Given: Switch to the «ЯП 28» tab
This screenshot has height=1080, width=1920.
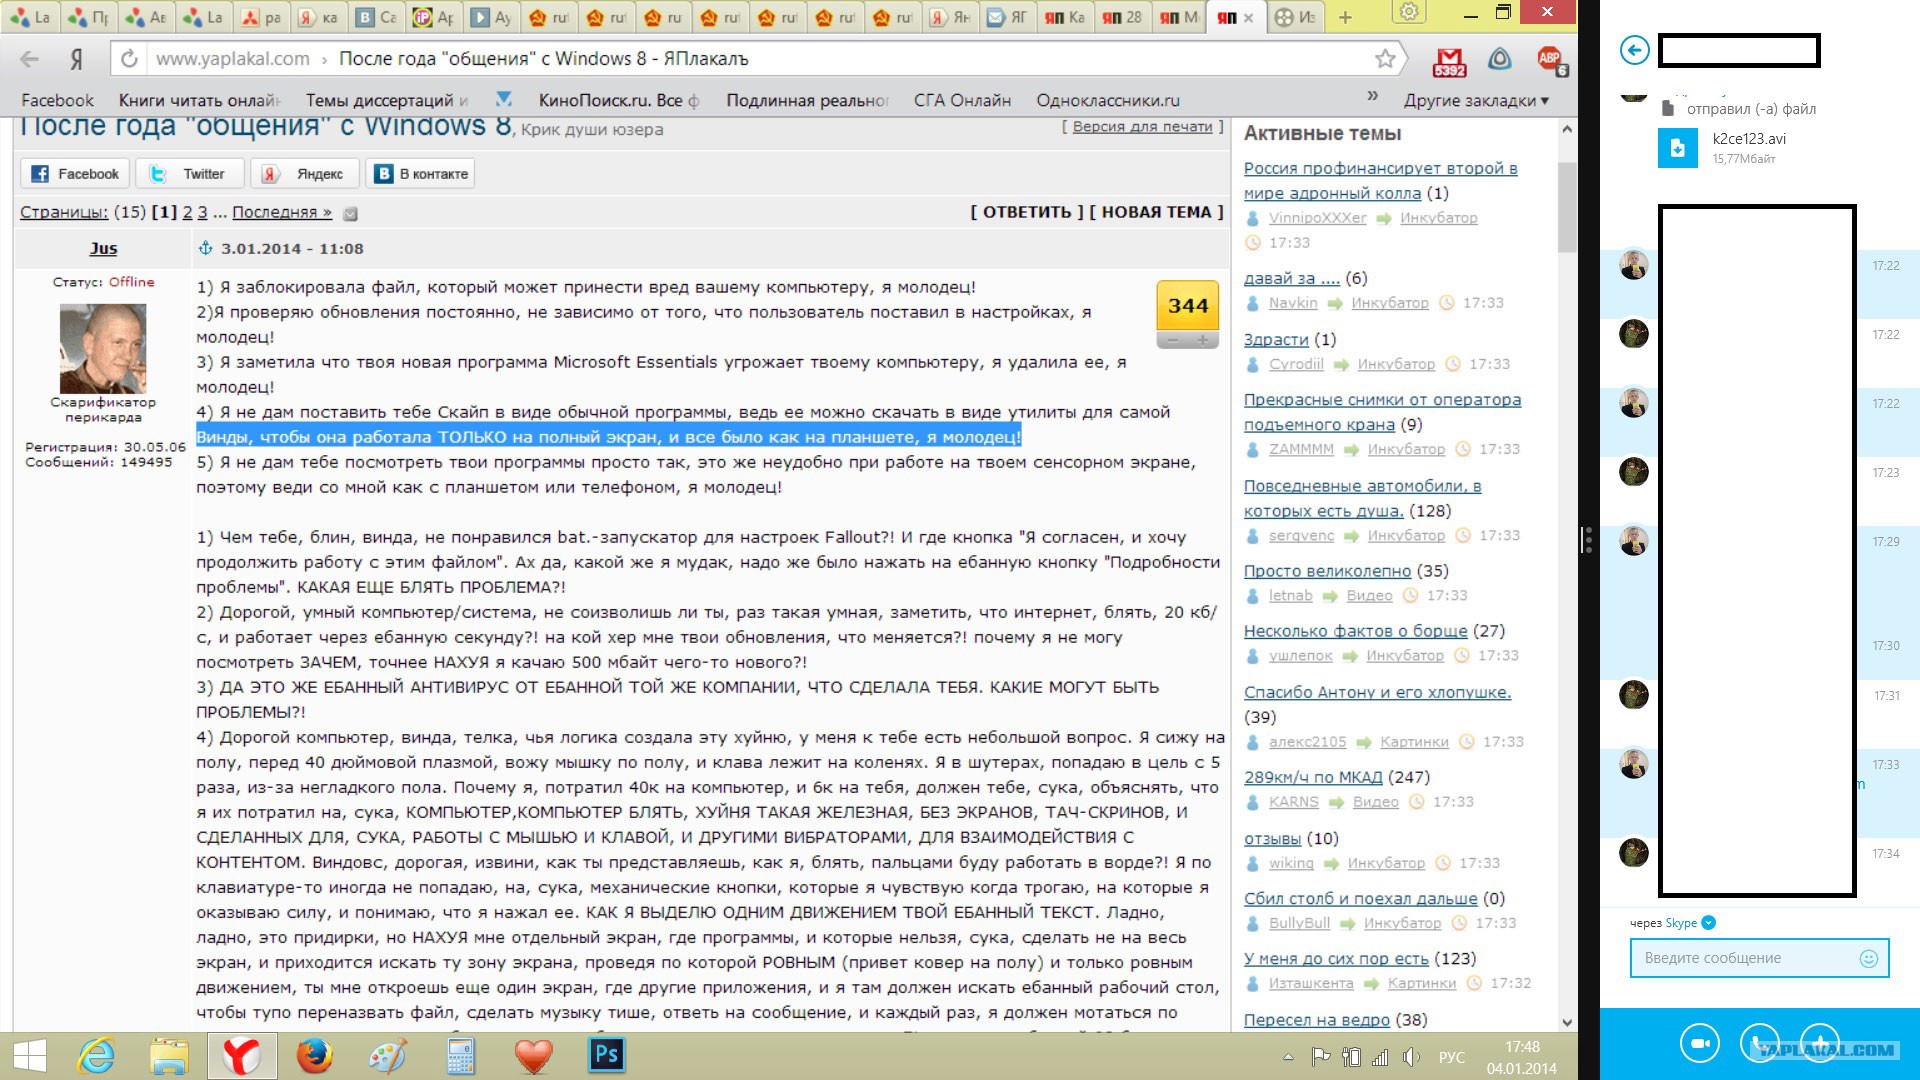Looking at the screenshot, I should (x=1123, y=17).
